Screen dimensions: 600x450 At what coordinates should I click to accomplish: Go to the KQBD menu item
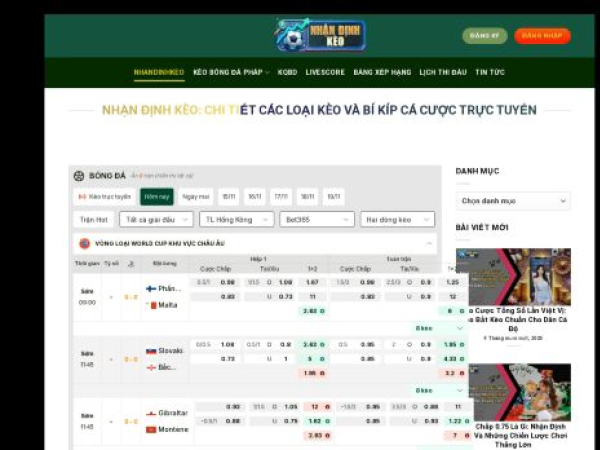pos(287,72)
